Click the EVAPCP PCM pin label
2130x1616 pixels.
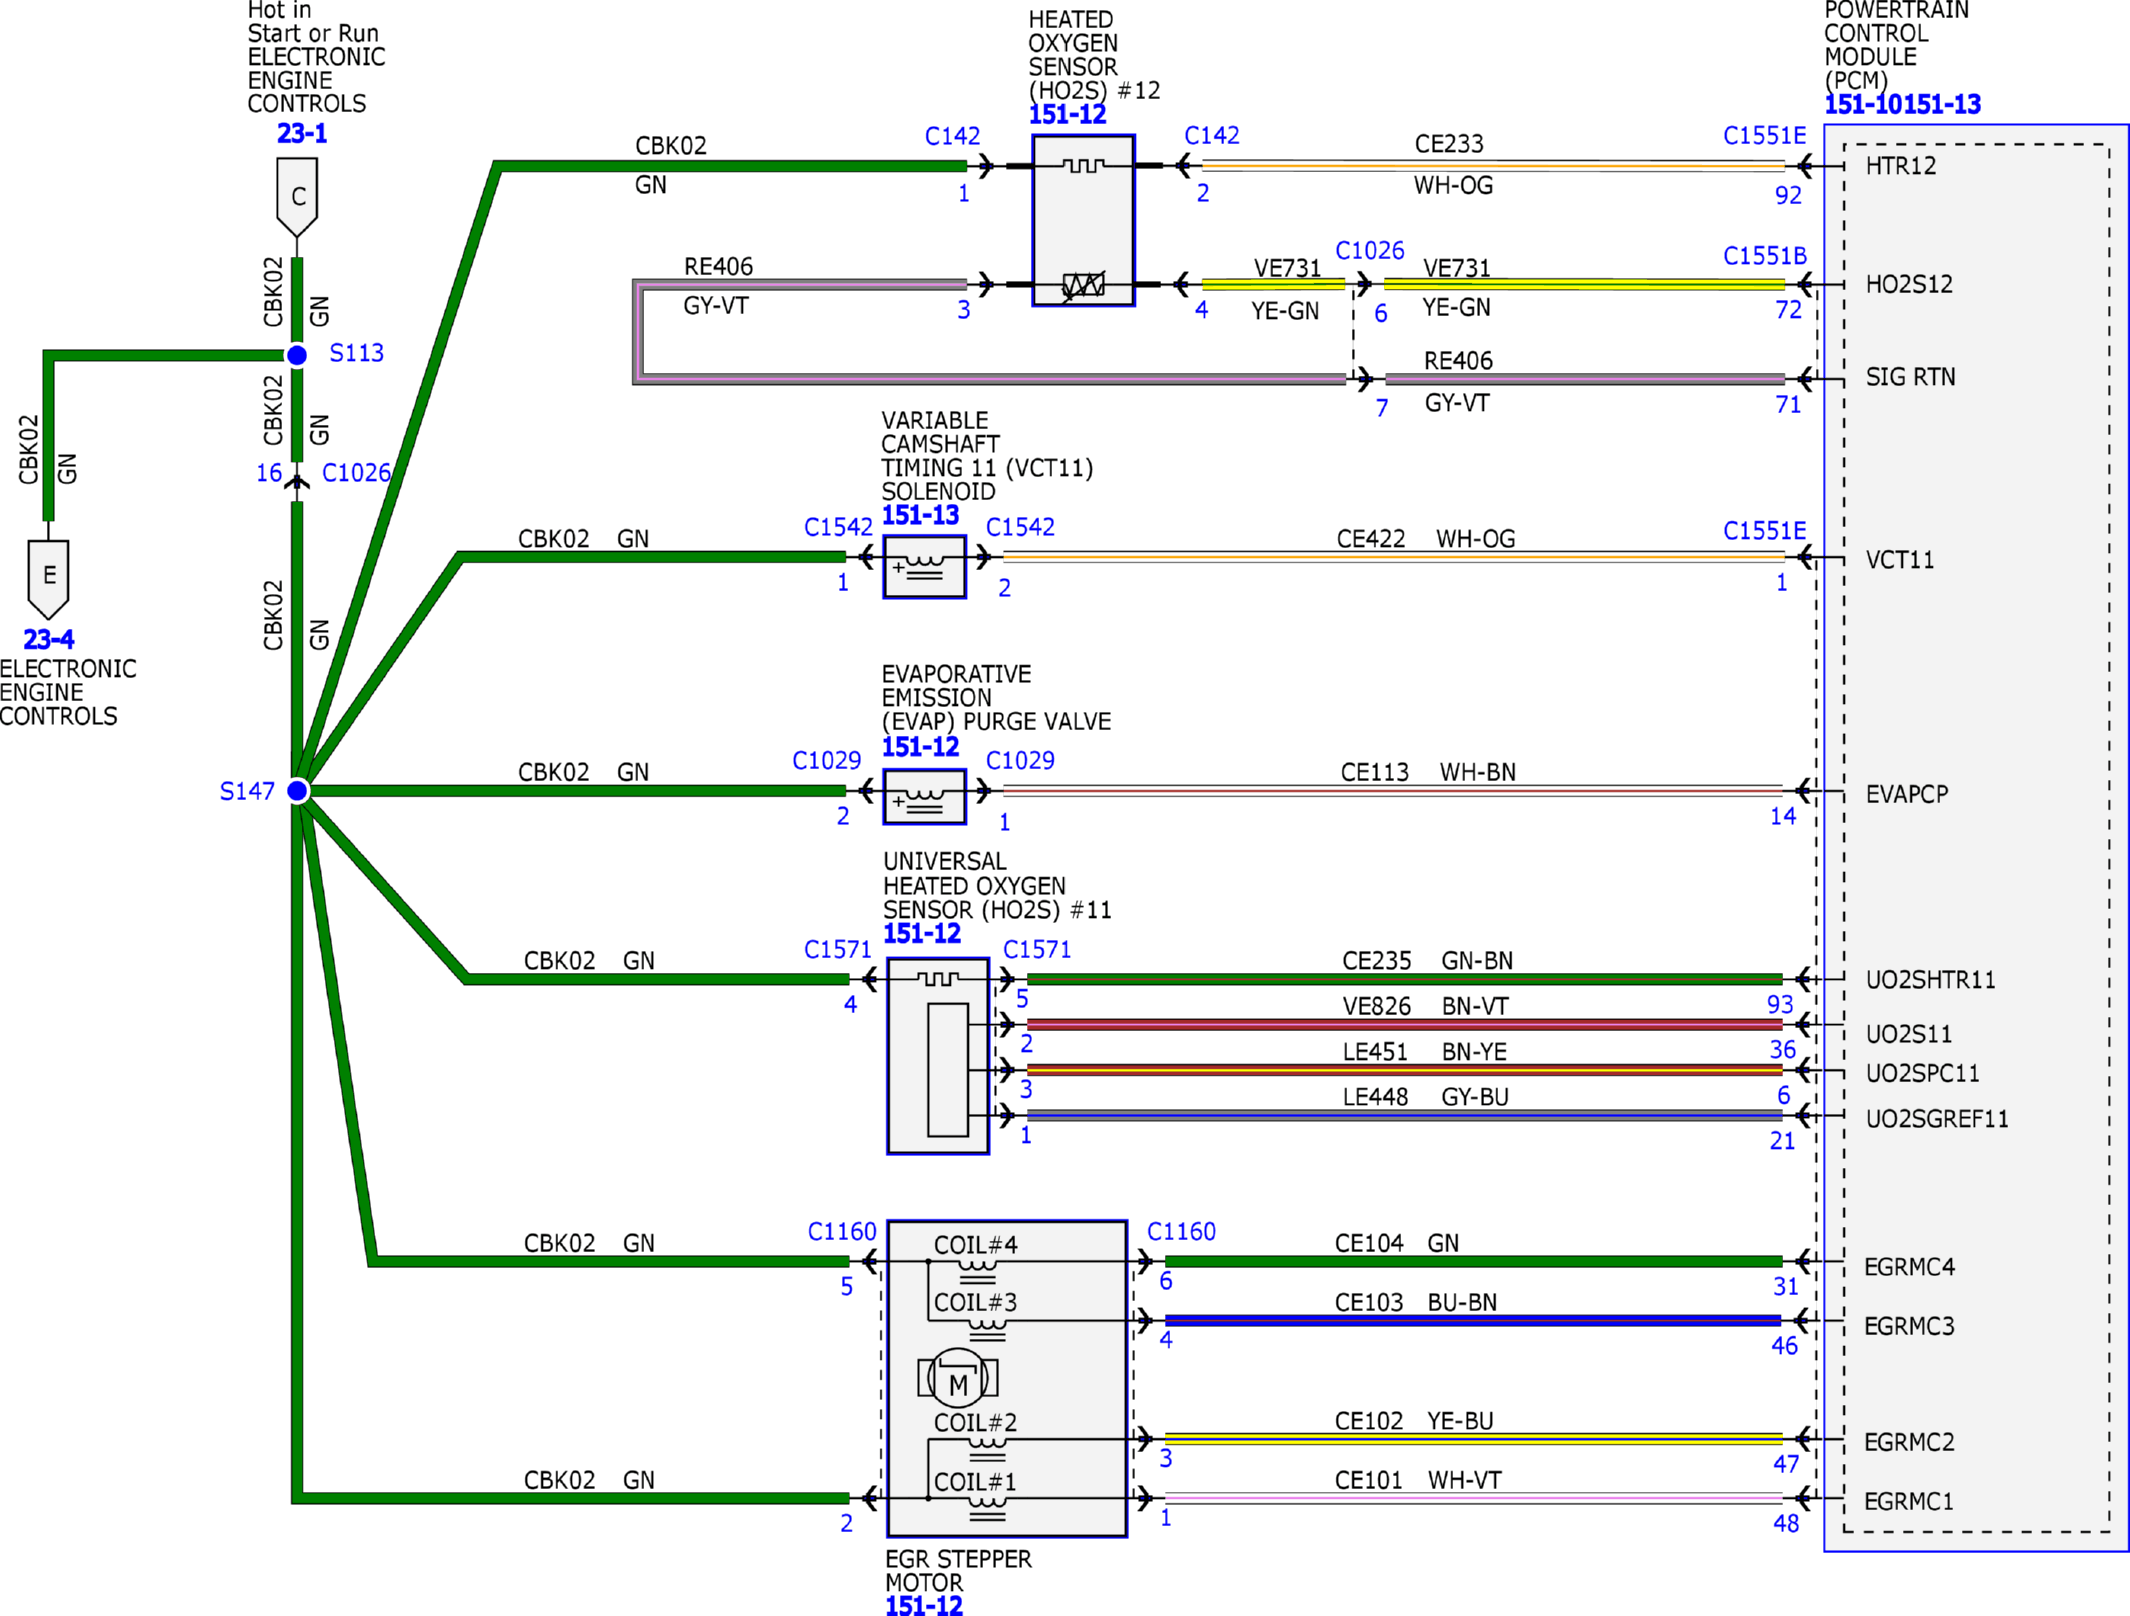point(1907,794)
